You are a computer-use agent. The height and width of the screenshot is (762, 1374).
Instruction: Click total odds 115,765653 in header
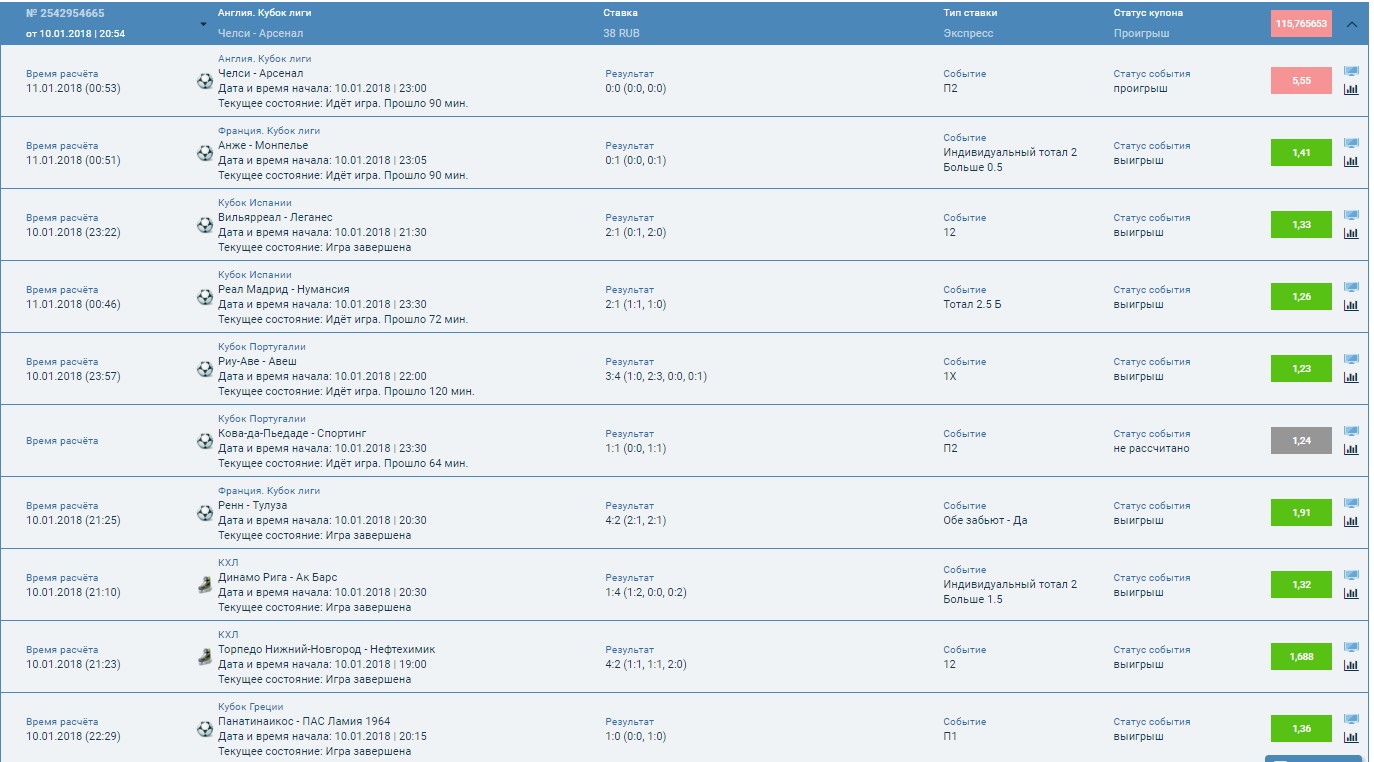1300,24
